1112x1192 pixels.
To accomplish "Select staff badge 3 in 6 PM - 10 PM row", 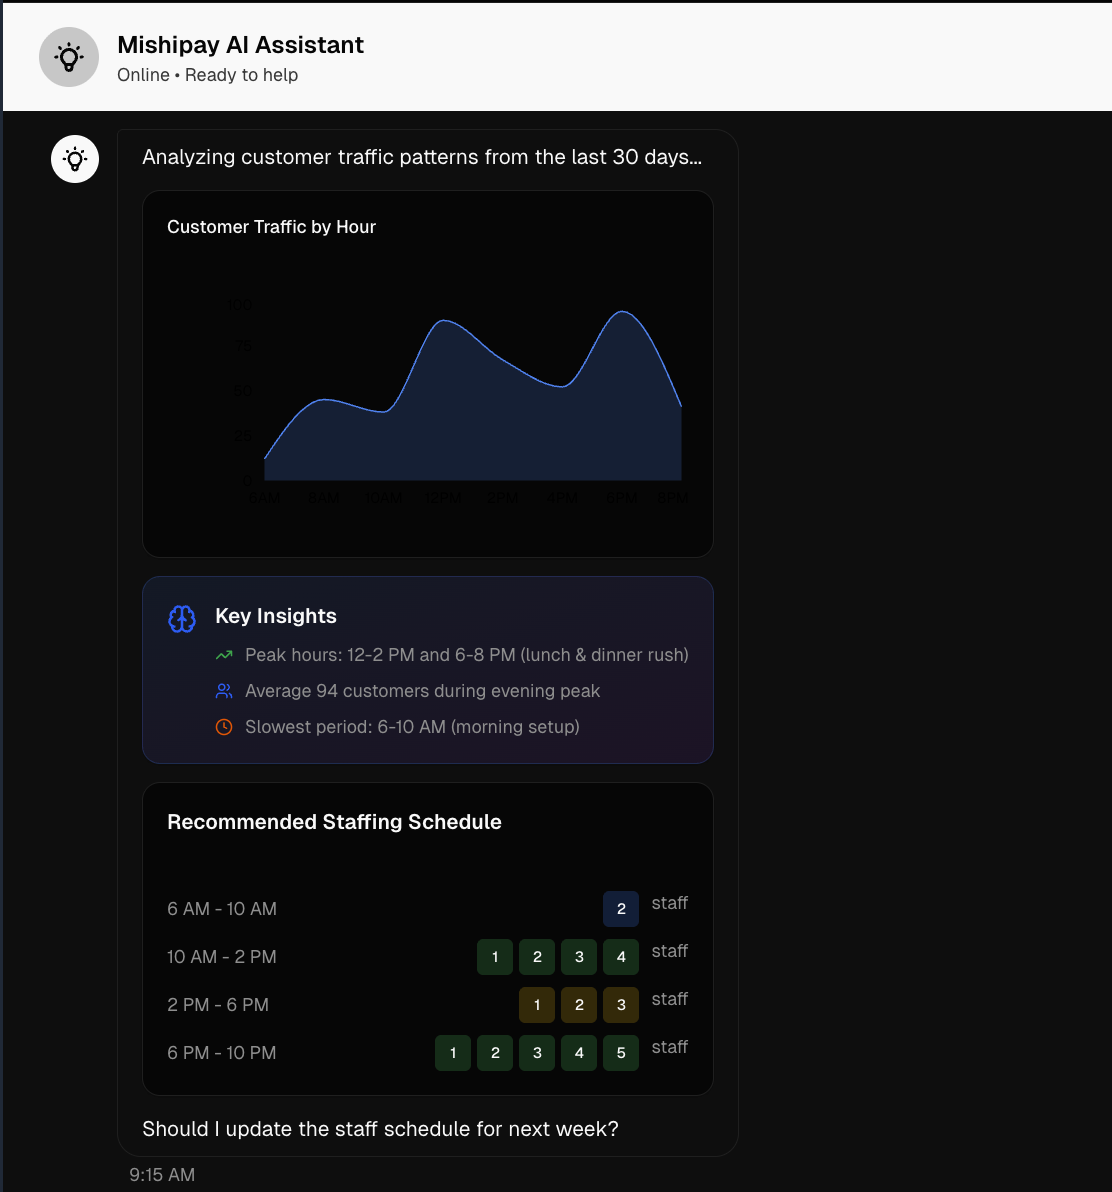I will [x=537, y=1053].
